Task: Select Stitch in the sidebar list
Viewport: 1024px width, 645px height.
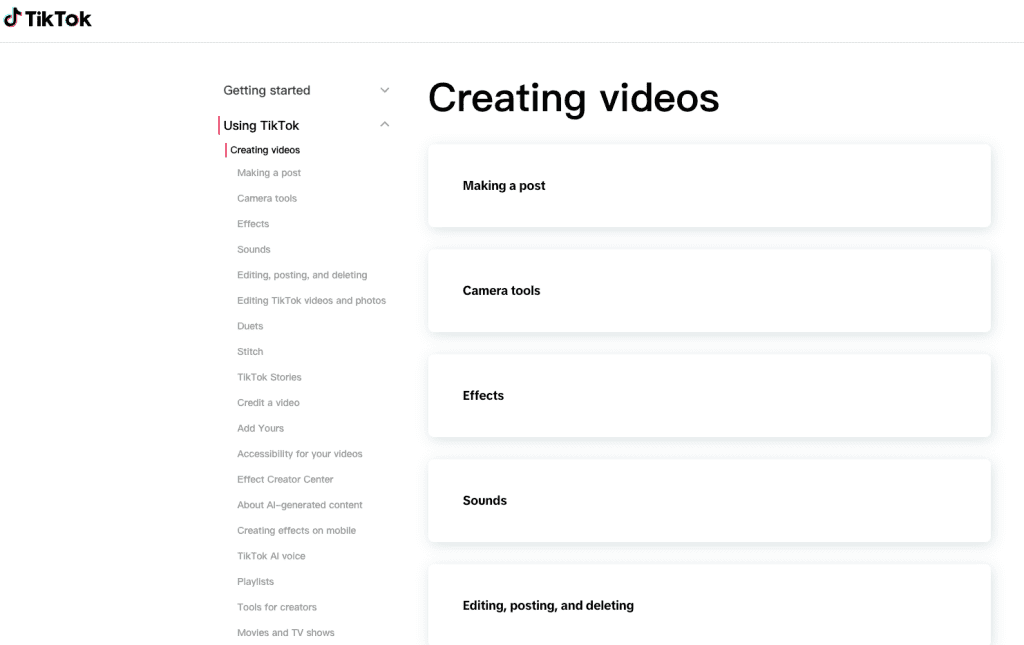Action: 250,352
